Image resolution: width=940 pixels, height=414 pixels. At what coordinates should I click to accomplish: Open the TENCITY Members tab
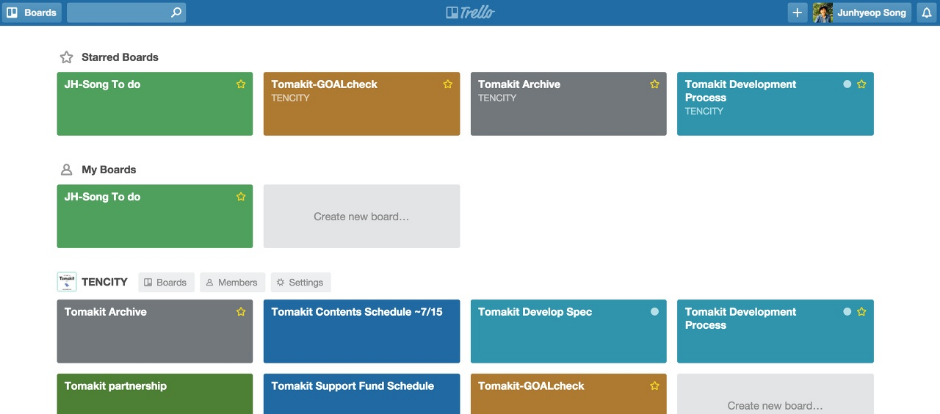[232, 282]
